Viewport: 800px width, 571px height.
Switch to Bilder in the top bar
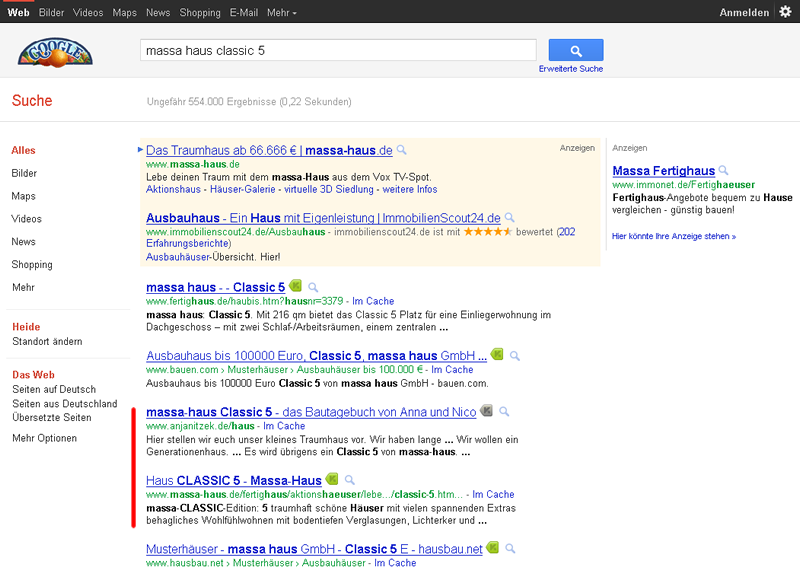(x=52, y=12)
